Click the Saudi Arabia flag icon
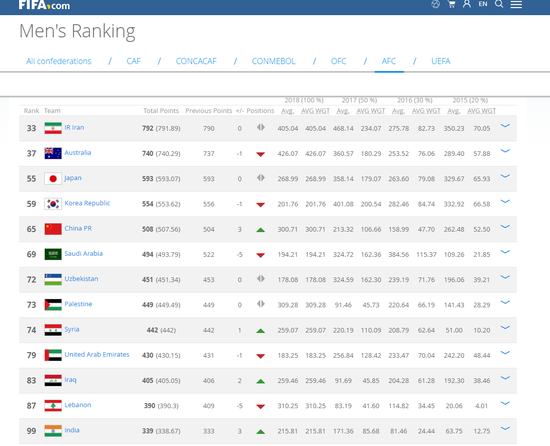Viewport: 550px width, 446px height. click(x=53, y=254)
